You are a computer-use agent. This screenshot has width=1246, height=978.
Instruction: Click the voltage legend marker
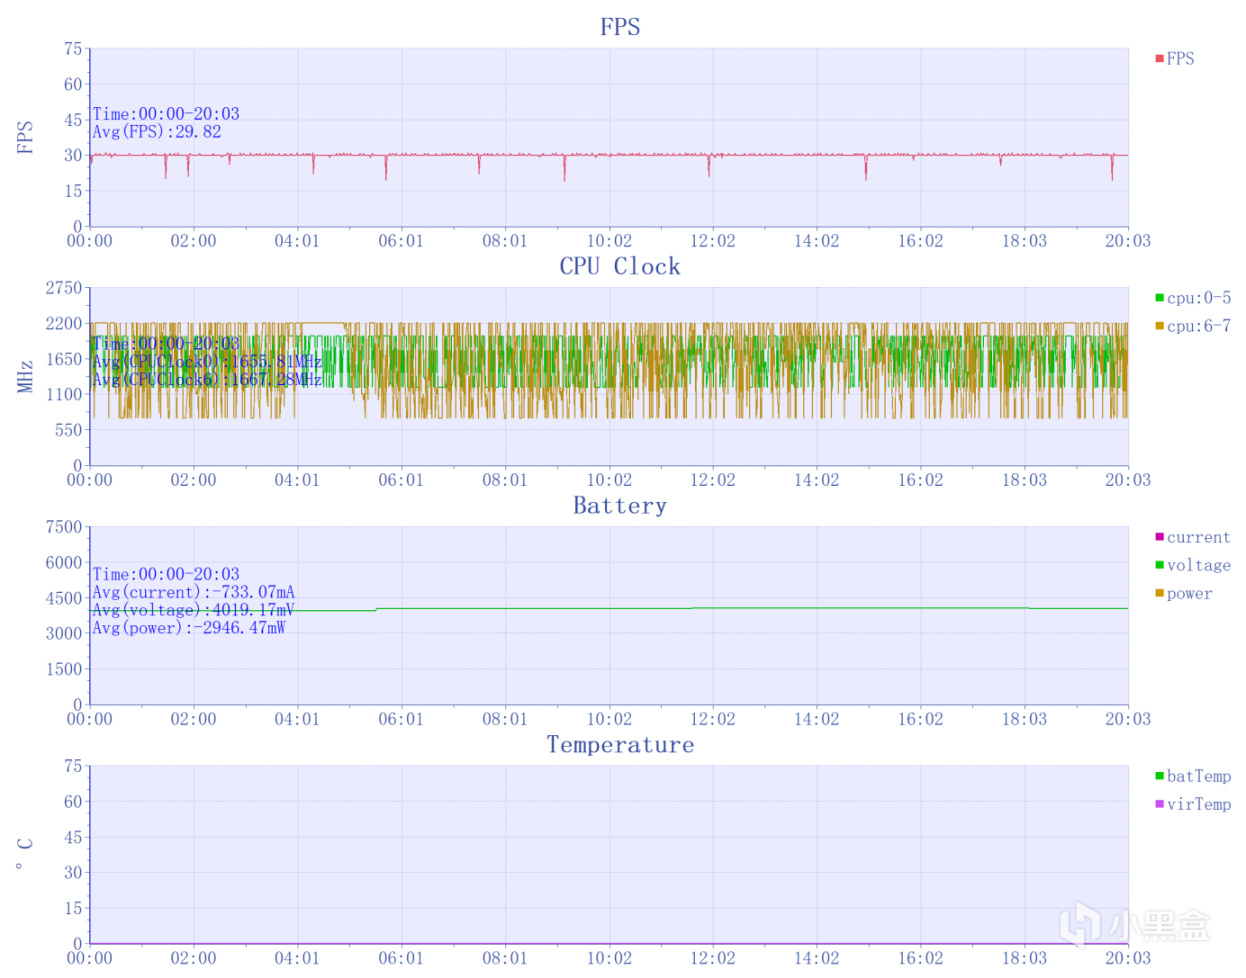click(1159, 565)
